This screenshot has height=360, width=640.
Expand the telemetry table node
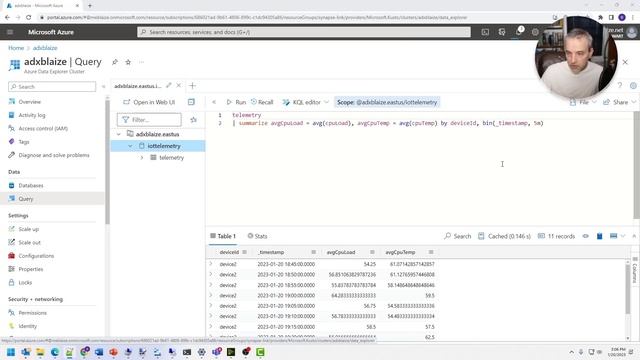tap(142, 158)
